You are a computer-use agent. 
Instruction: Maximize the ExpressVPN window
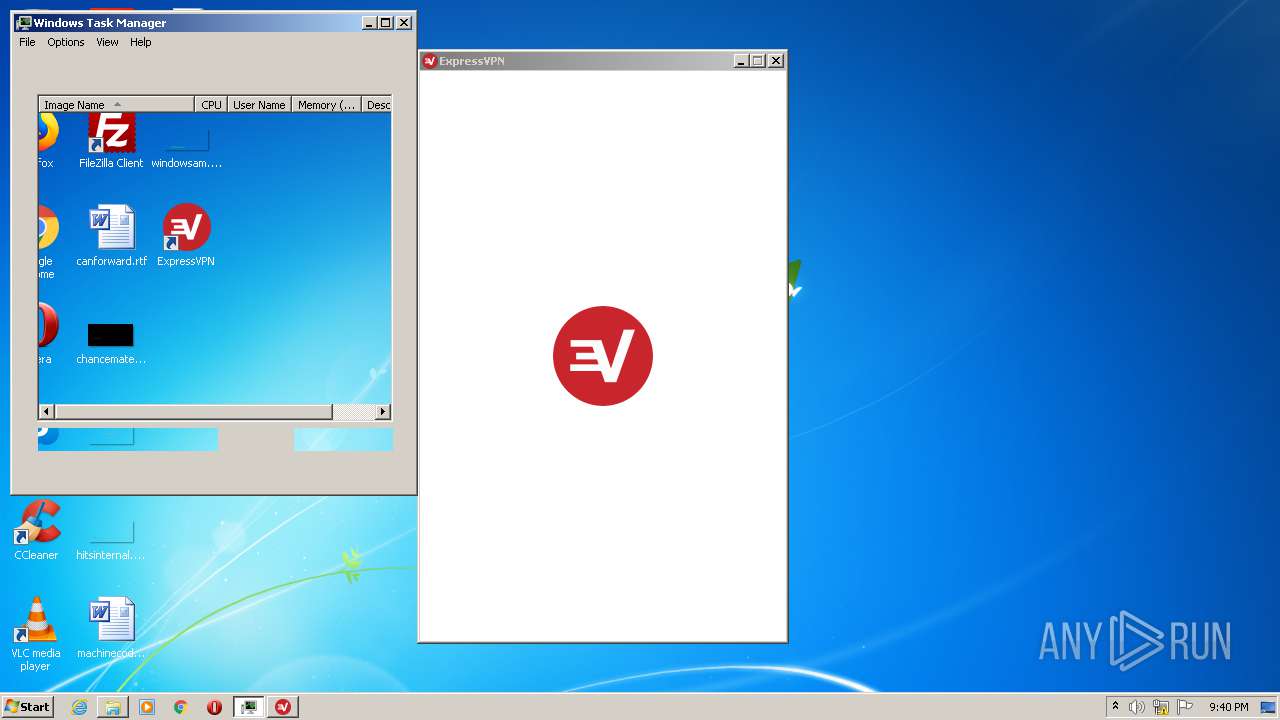(757, 61)
